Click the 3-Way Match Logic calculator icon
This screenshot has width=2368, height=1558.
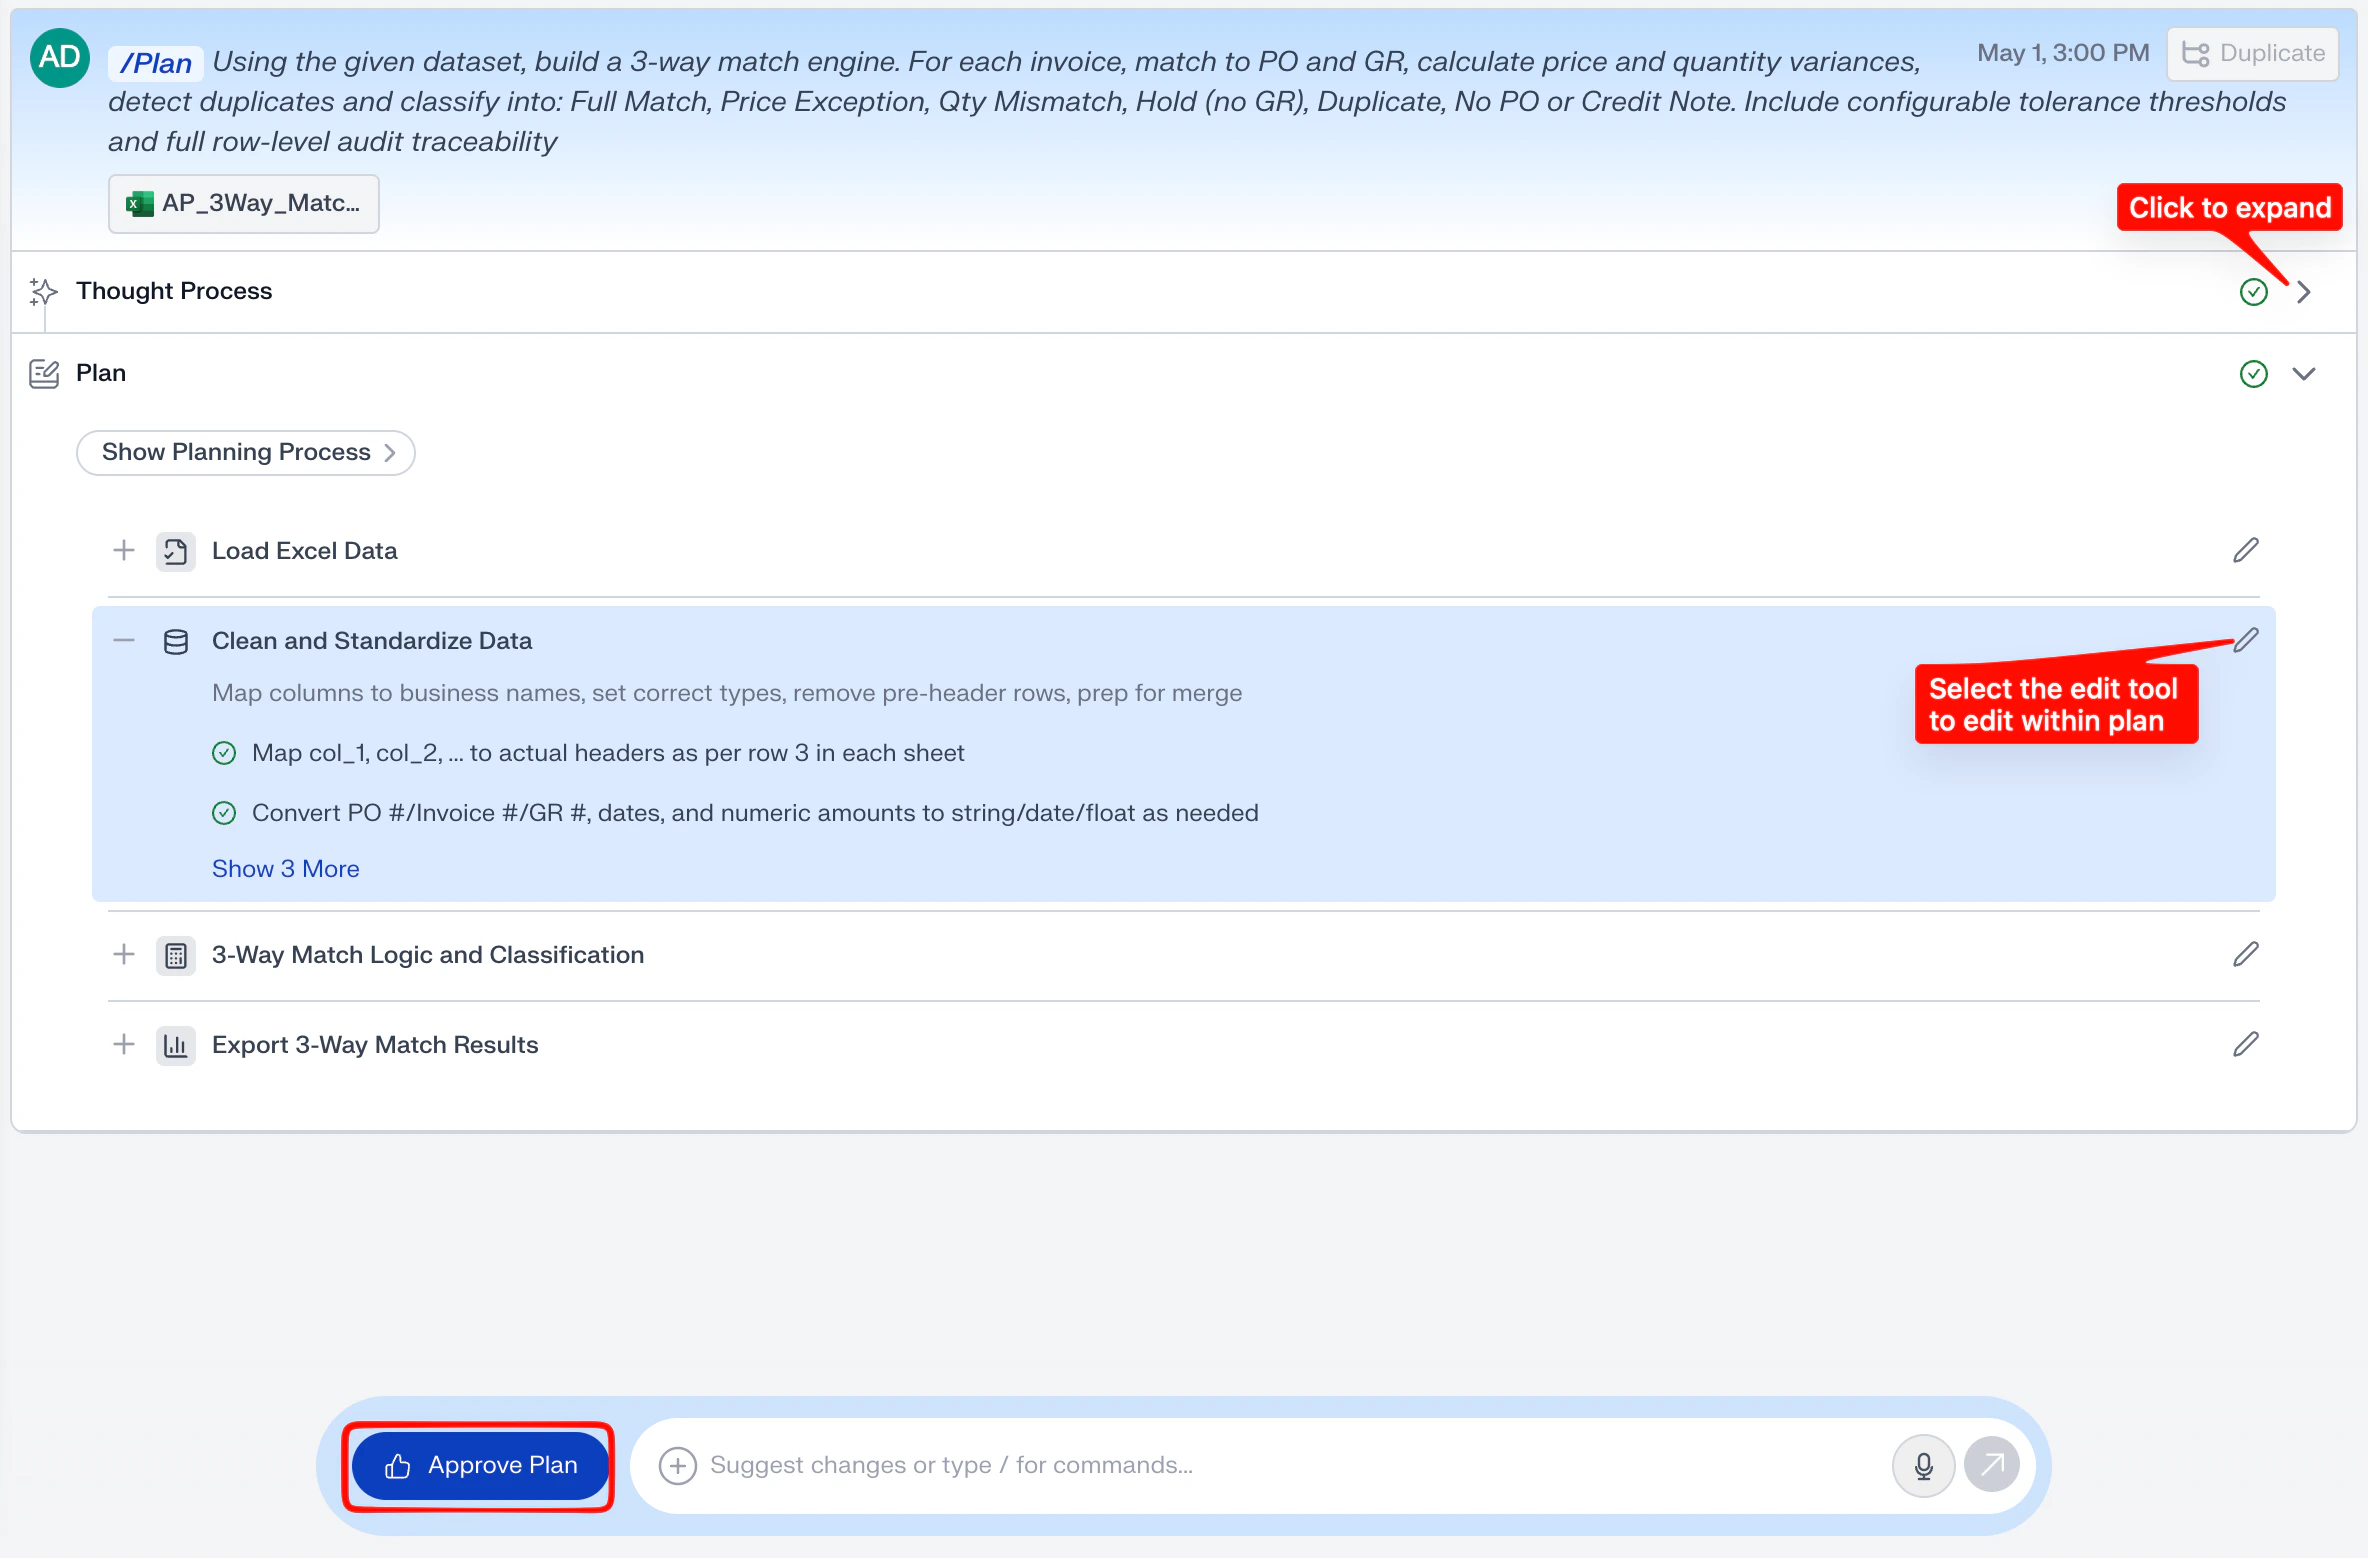[176, 956]
